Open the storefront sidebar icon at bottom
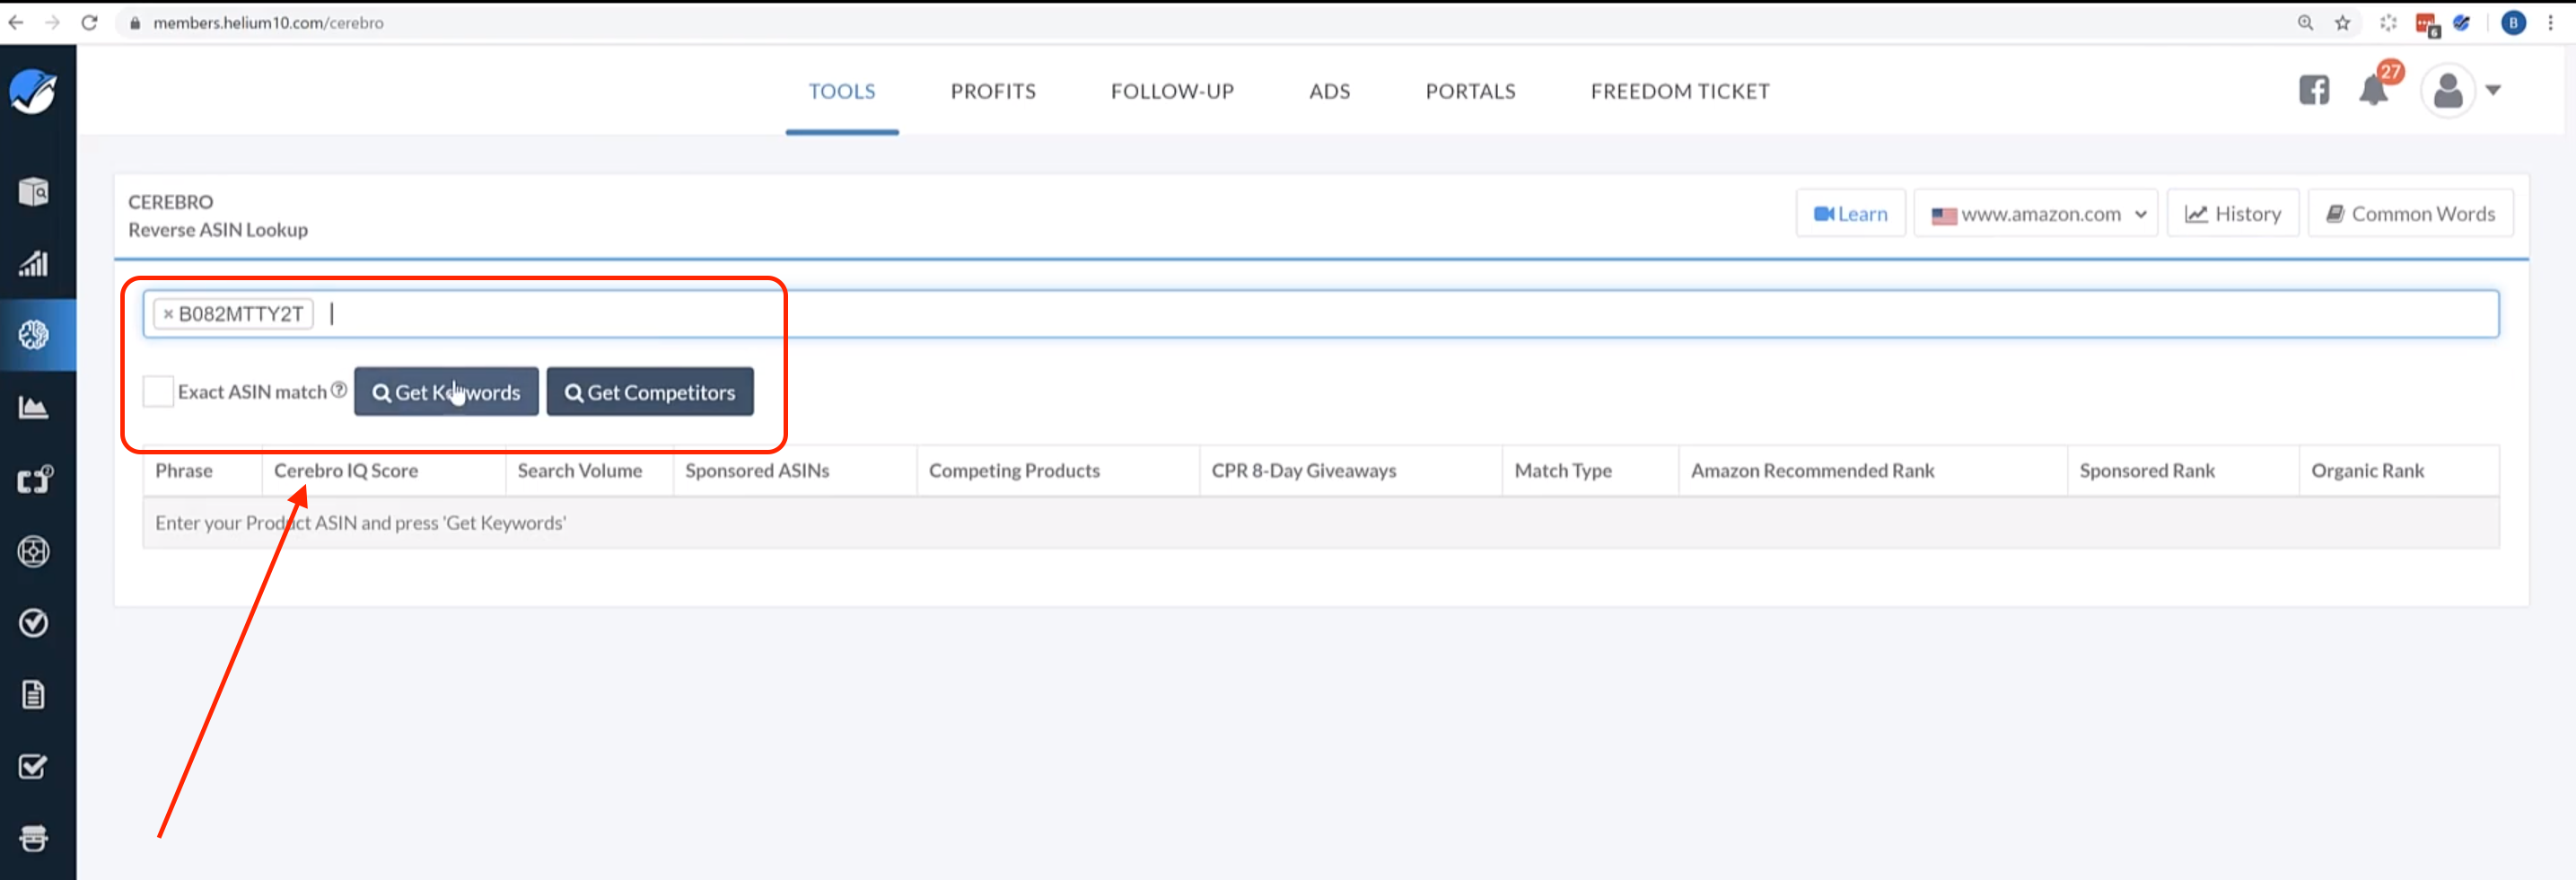Image resolution: width=2576 pixels, height=880 pixels. pyautogui.click(x=33, y=838)
